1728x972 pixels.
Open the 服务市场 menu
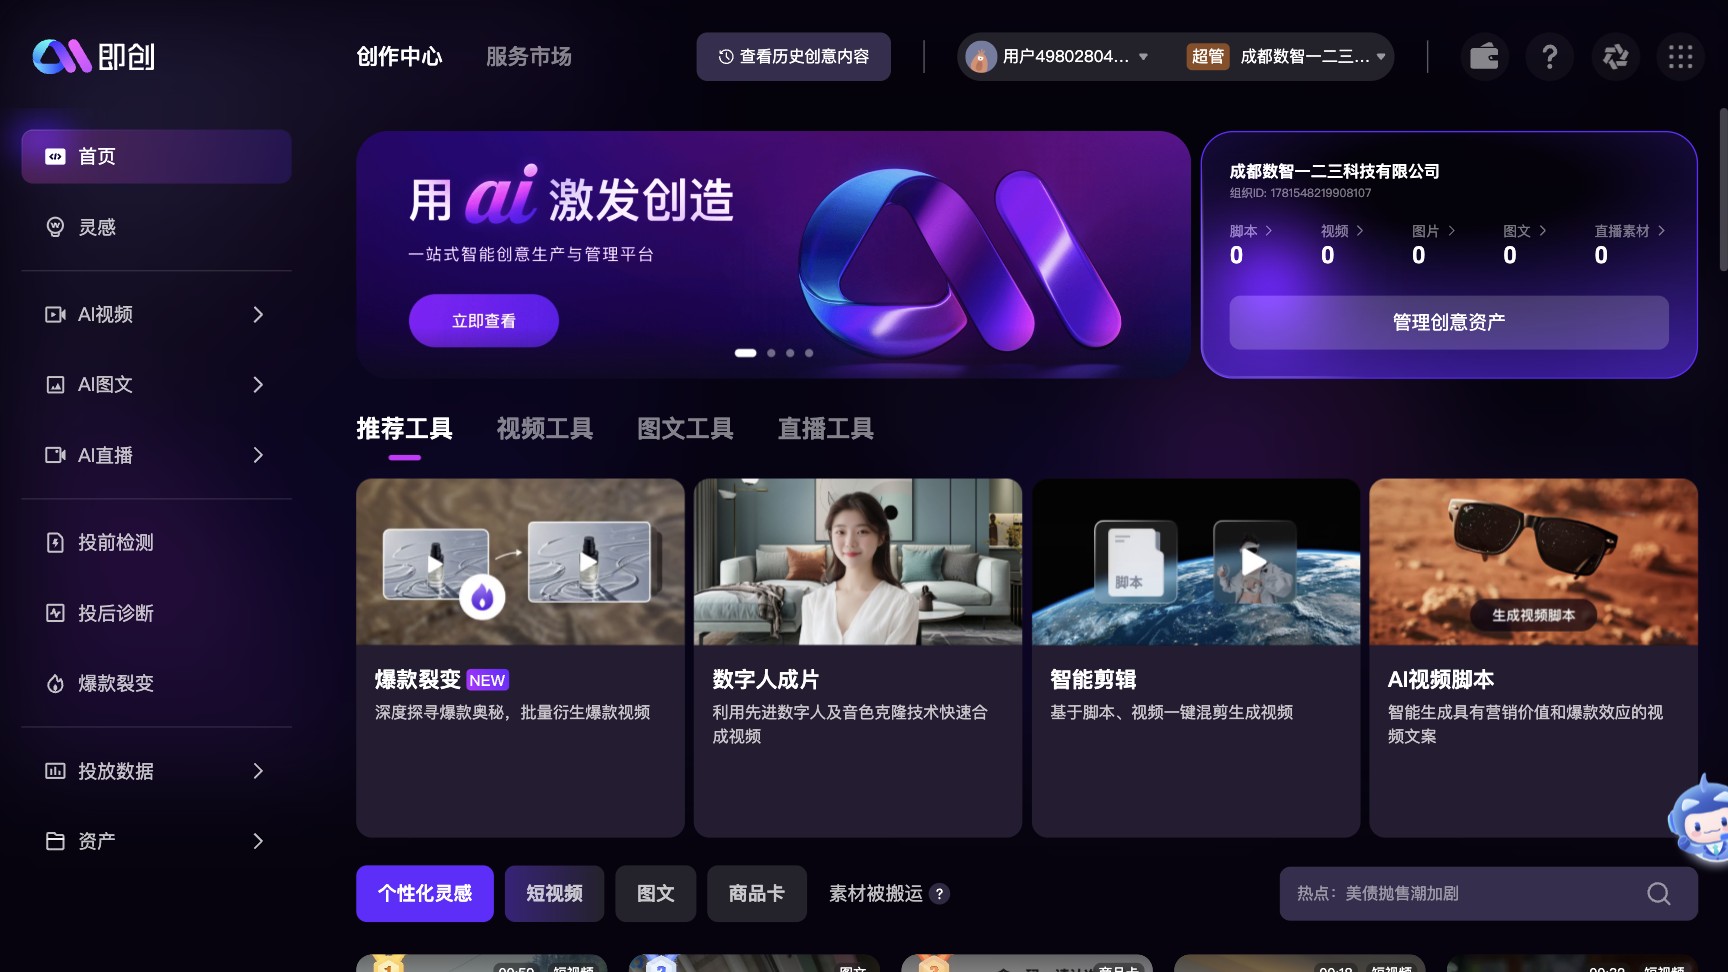(528, 57)
